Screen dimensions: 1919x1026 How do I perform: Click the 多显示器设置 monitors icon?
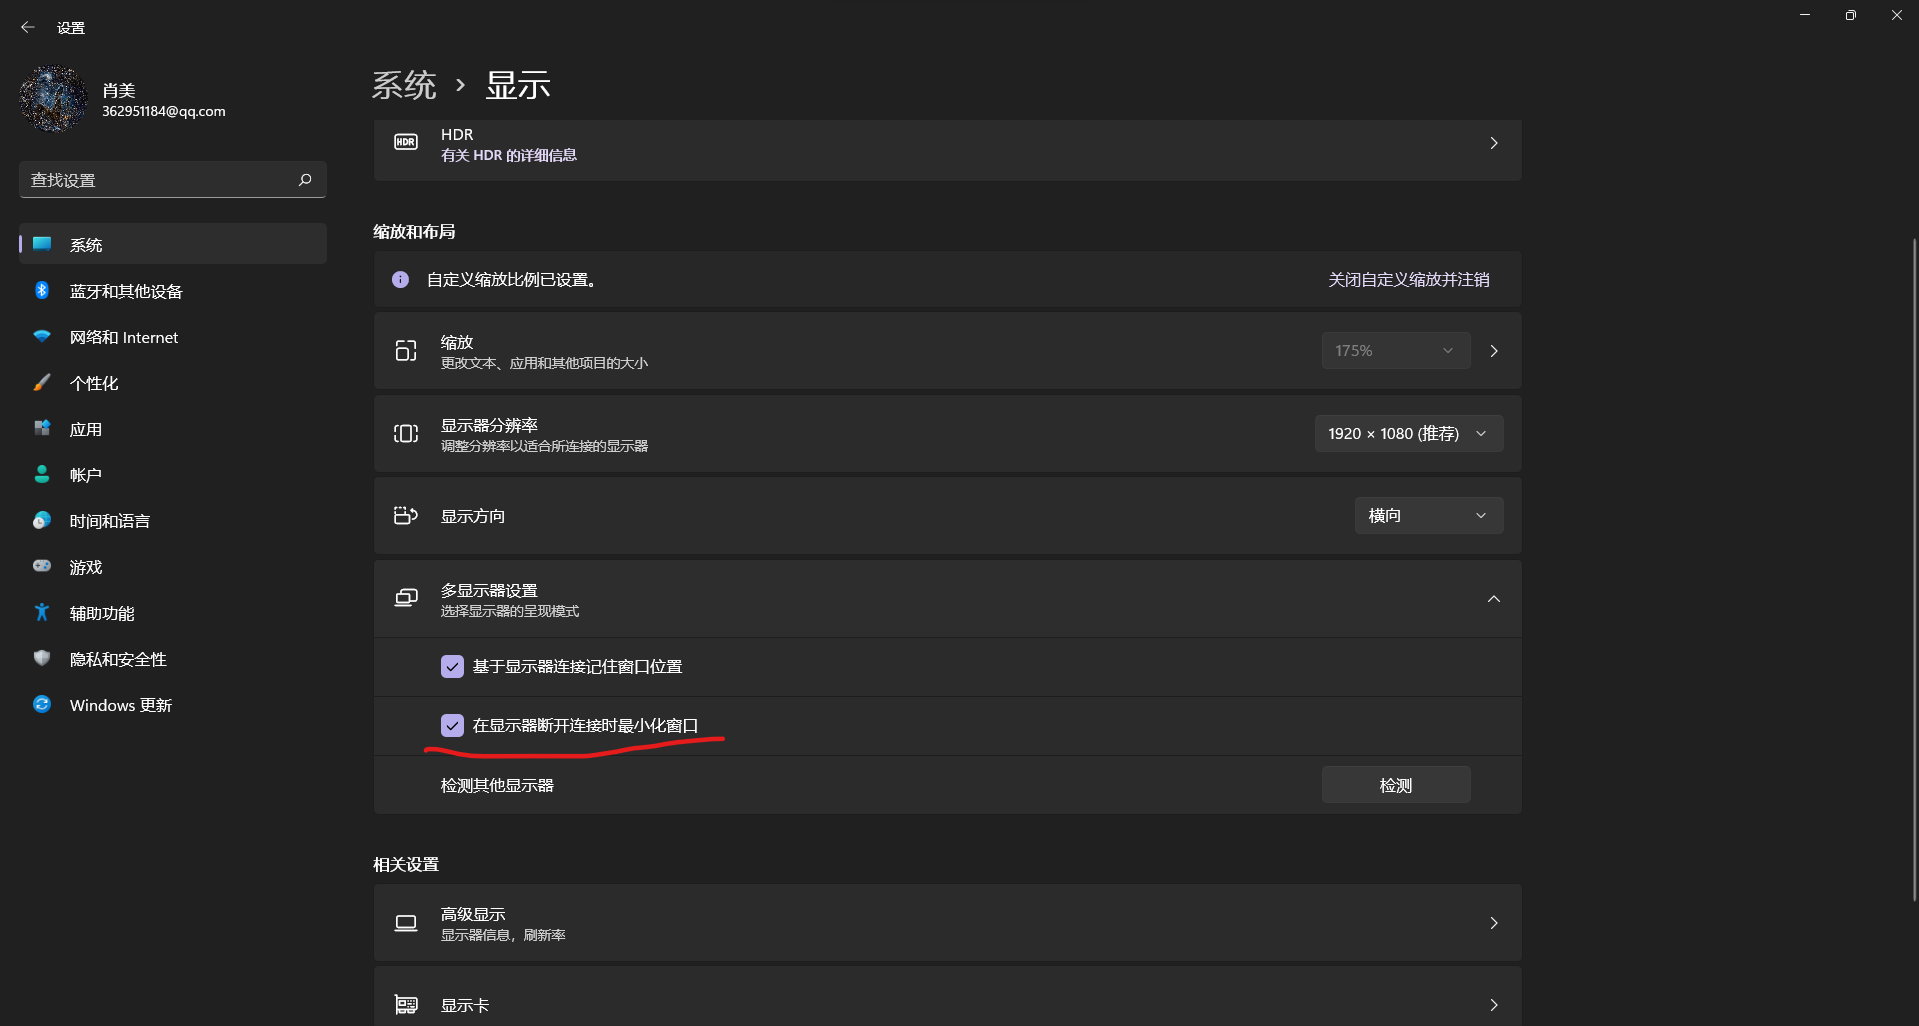click(406, 597)
